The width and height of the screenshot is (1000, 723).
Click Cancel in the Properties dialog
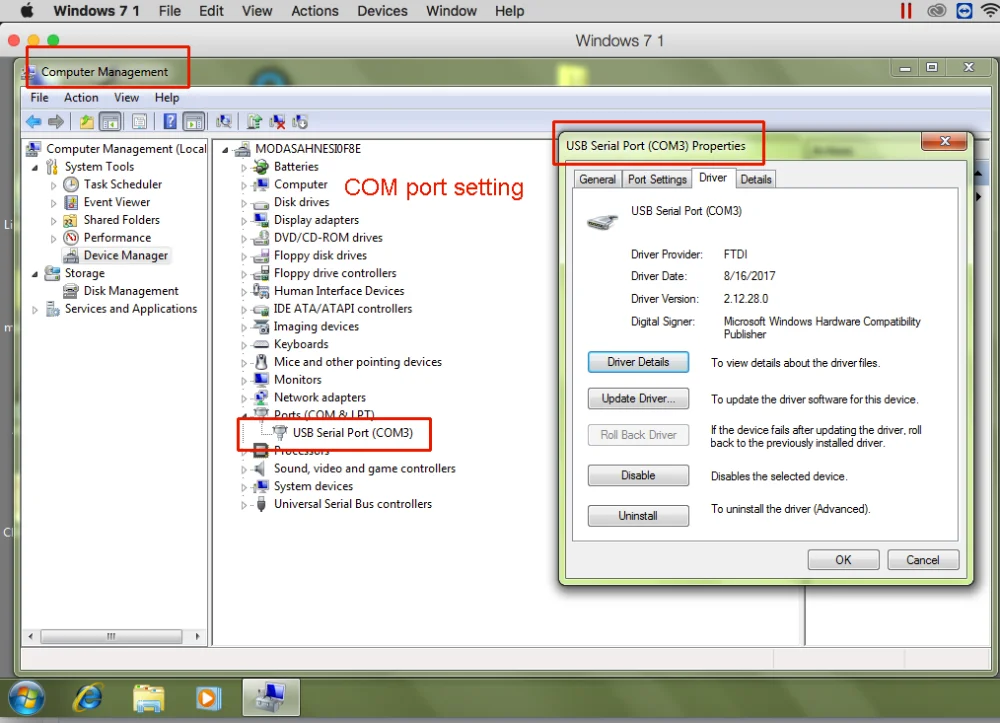point(923,560)
